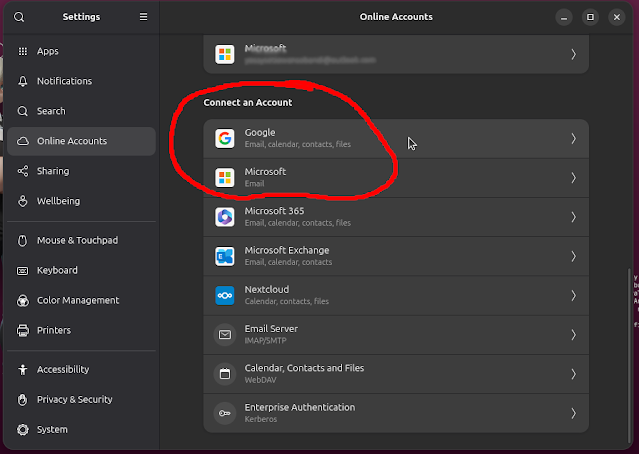Click the WebDAV calendar icon
Viewport: 639px width, 454px height.
pos(225,374)
